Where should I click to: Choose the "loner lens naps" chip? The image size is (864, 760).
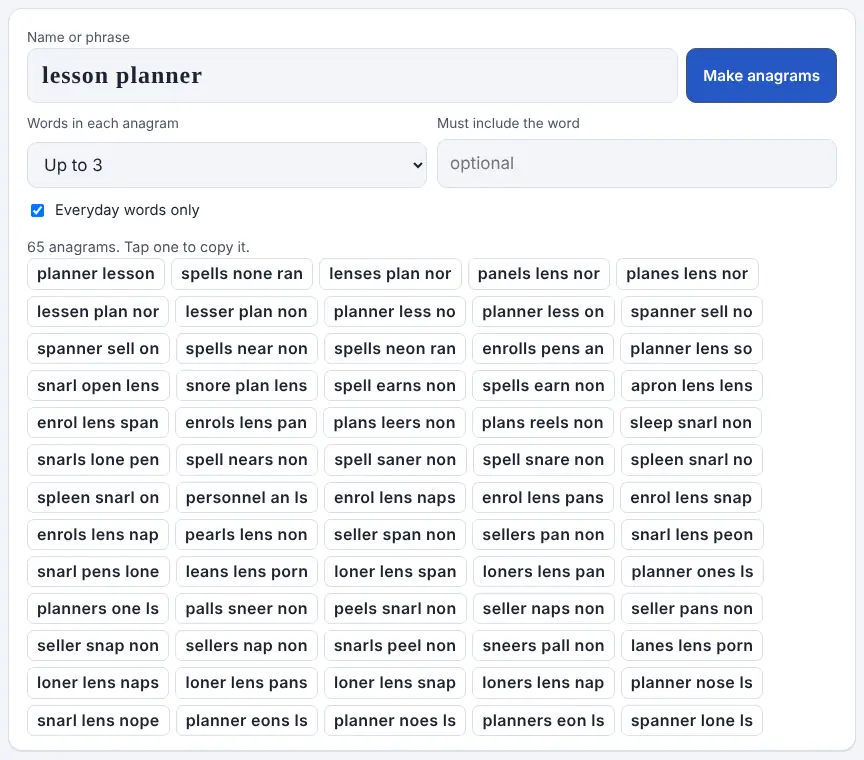coord(98,682)
